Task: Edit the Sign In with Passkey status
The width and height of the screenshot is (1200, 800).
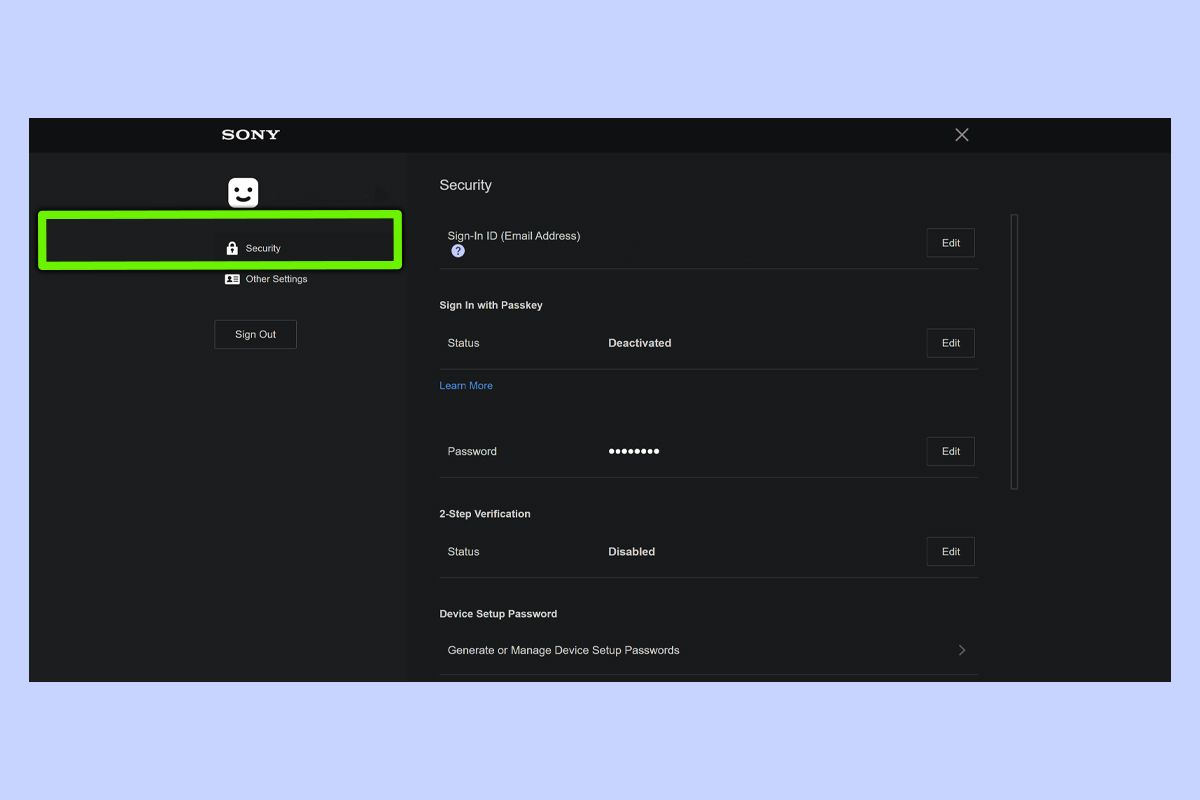Action: point(949,343)
